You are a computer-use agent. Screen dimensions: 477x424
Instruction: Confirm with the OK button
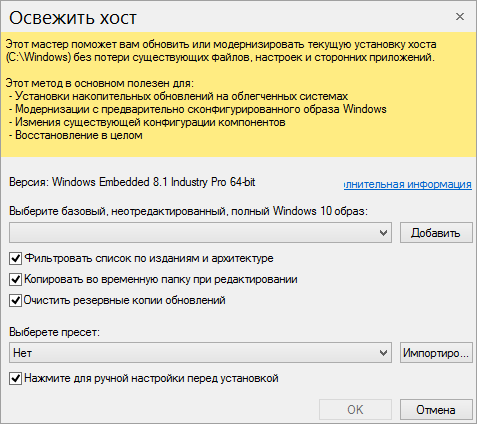click(x=355, y=409)
